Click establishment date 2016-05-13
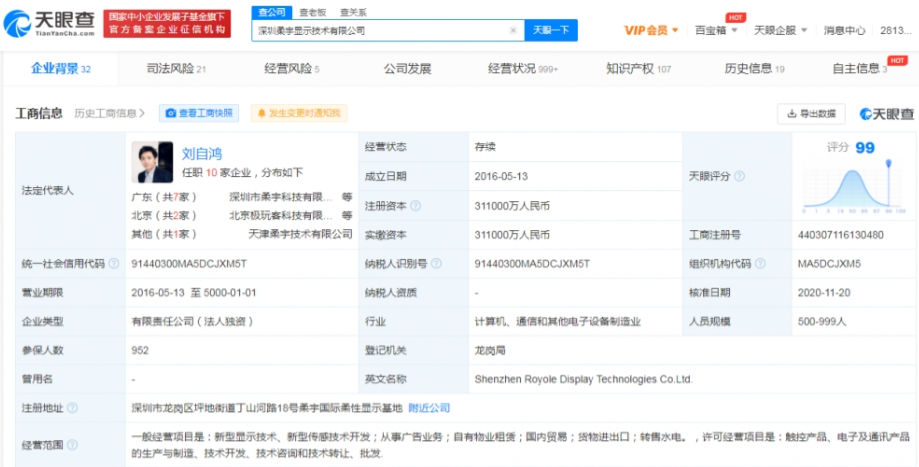The width and height of the screenshot is (919, 467). coord(500,176)
